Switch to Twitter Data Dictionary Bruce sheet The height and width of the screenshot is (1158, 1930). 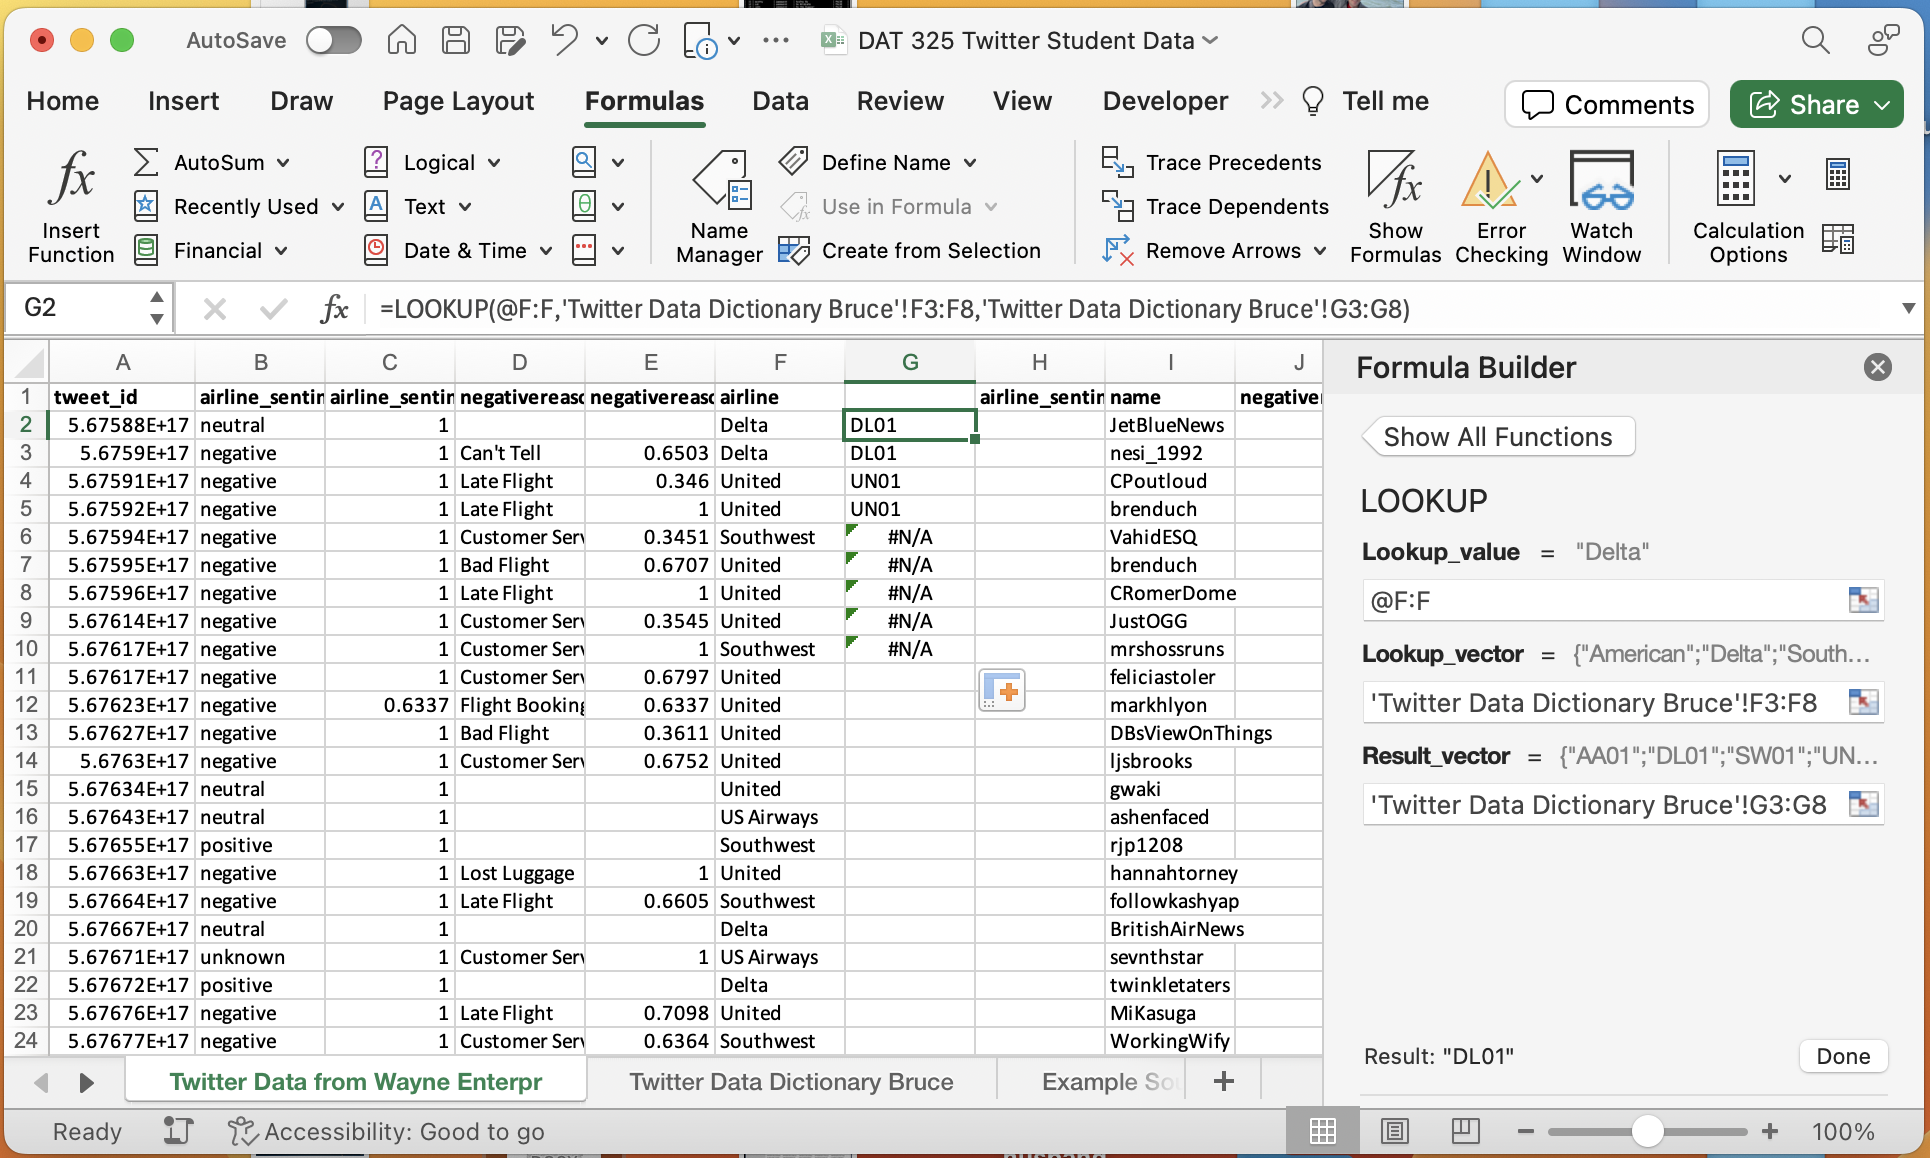click(791, 1082)
